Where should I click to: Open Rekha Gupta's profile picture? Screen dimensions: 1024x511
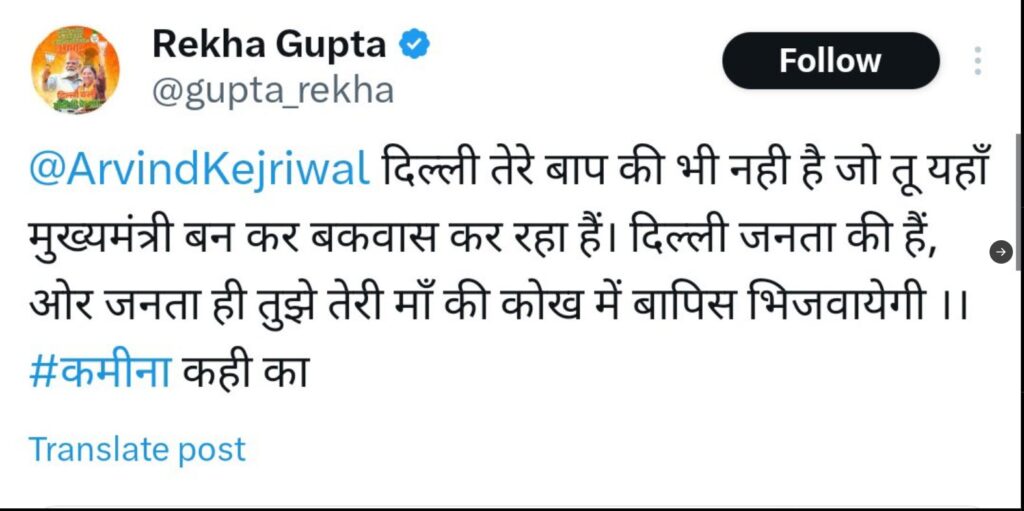pyautogui.click(x=75, y=70)
